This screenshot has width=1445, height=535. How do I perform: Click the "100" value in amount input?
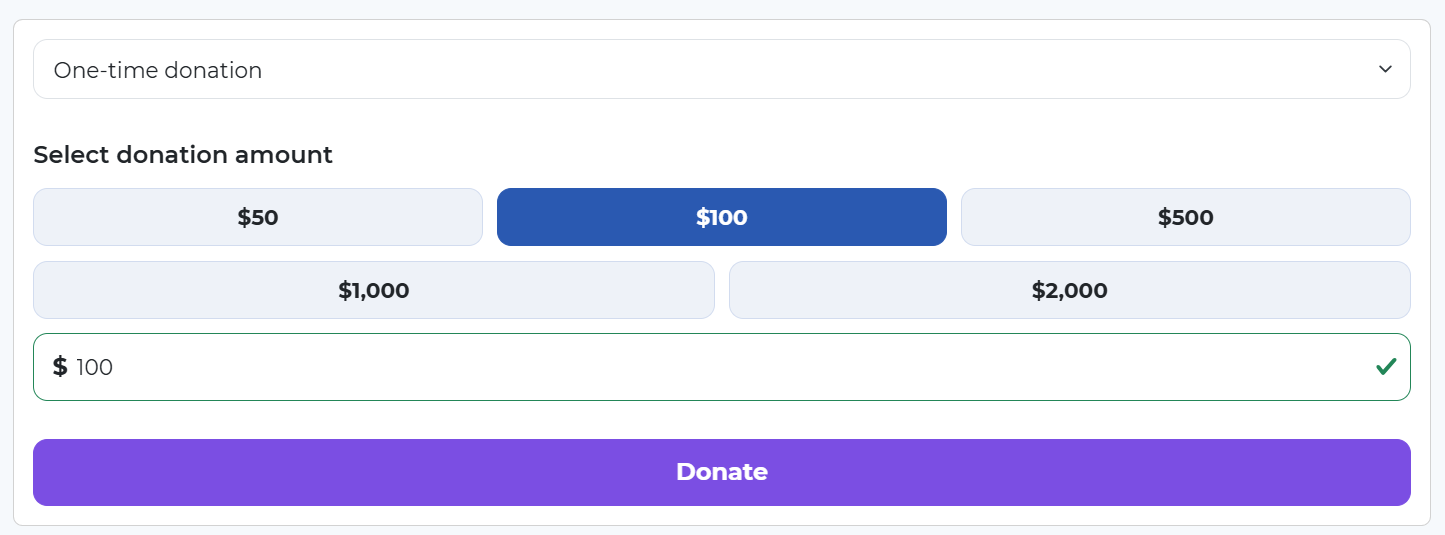(95, 367)
